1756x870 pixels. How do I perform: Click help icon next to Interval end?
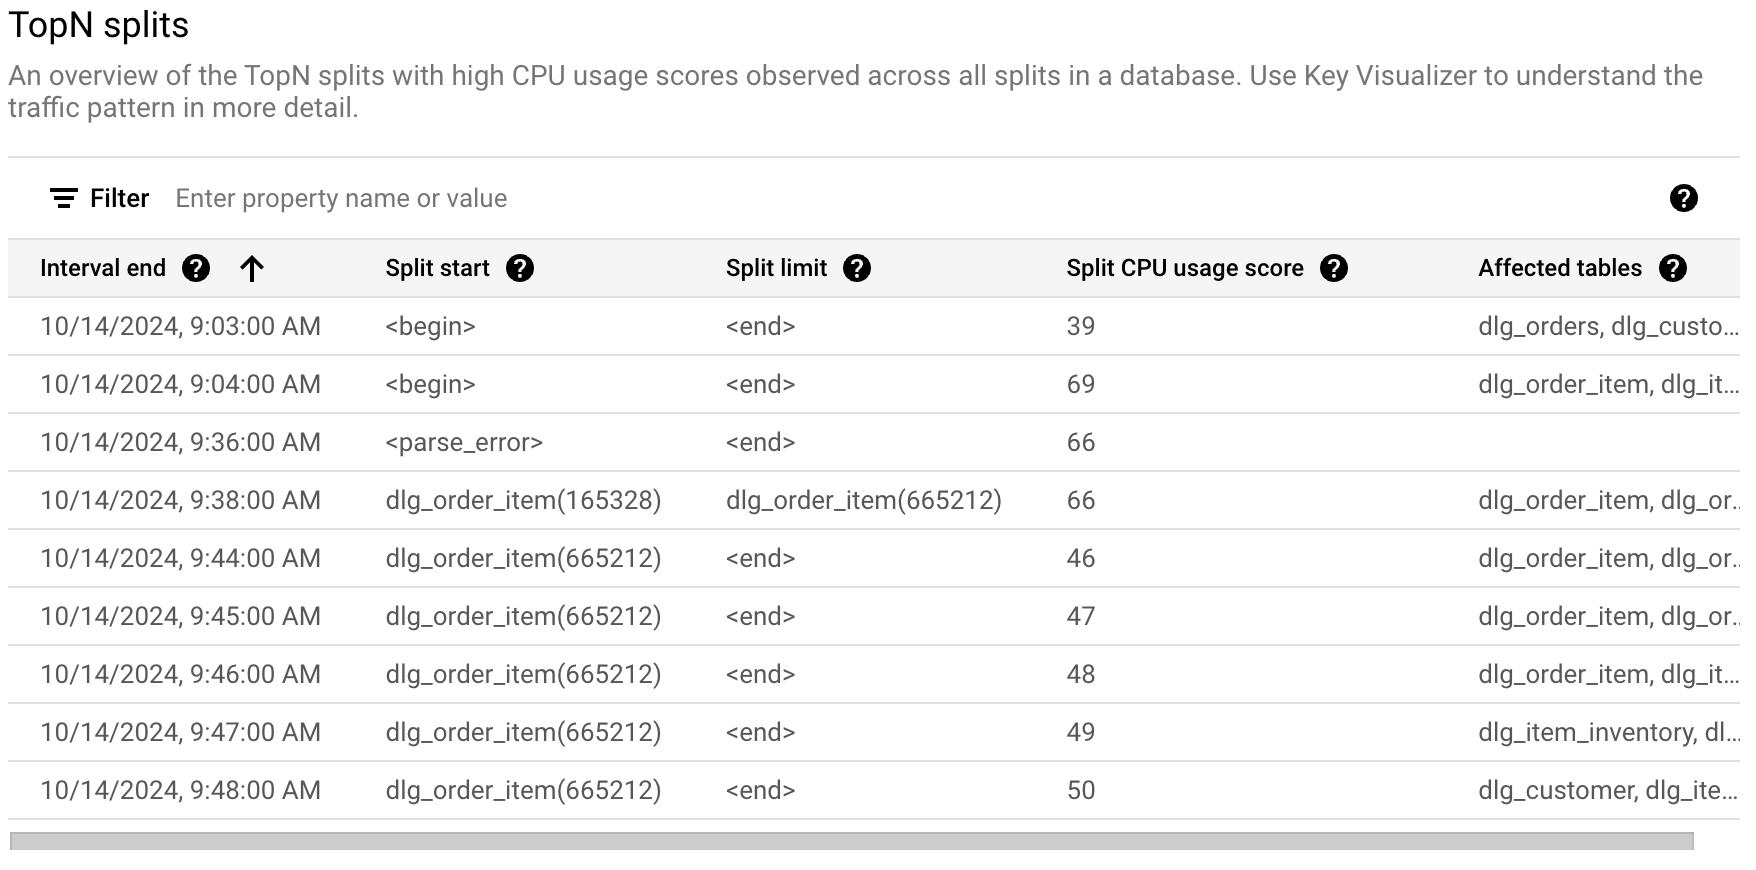coord(196,268)
